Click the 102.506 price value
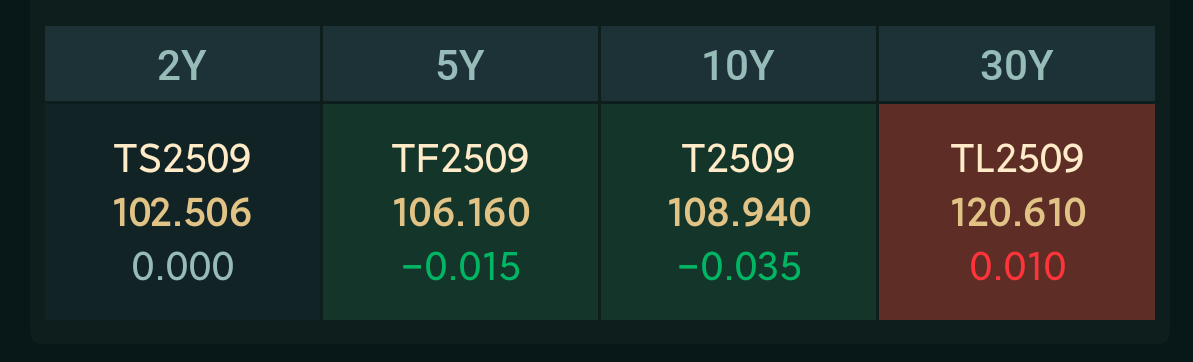The width and height of the screenshot is (1193, 362). 183,213
